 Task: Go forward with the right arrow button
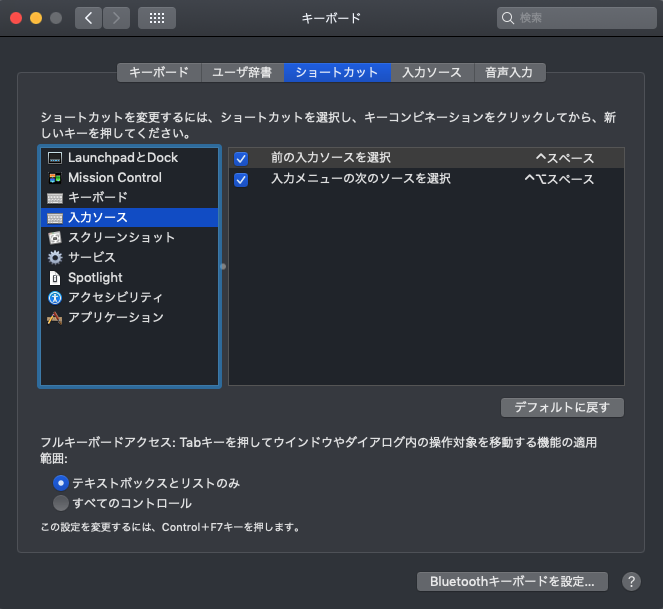click(x=116, y=18)
